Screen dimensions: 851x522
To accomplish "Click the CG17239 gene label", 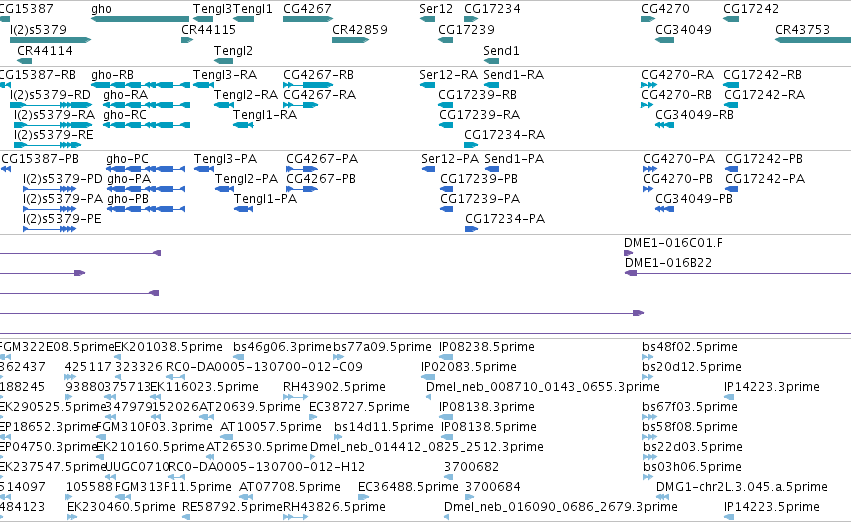I will tap(466, 29).
